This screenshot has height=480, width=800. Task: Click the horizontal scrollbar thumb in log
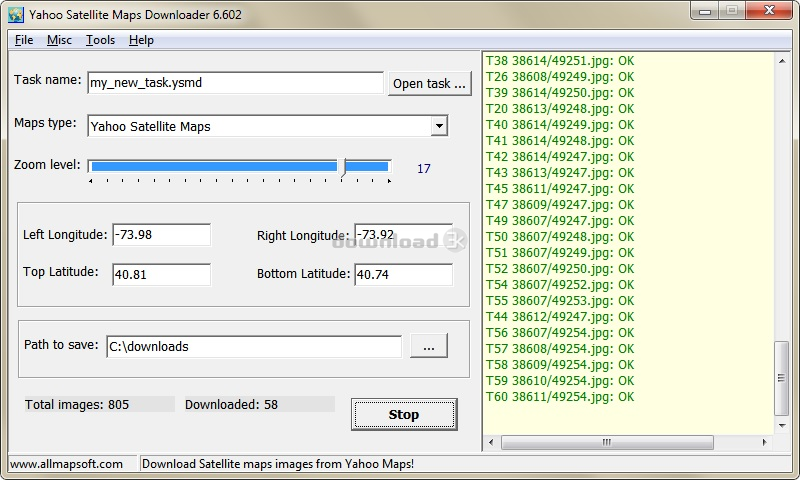(x=607, y=442)
